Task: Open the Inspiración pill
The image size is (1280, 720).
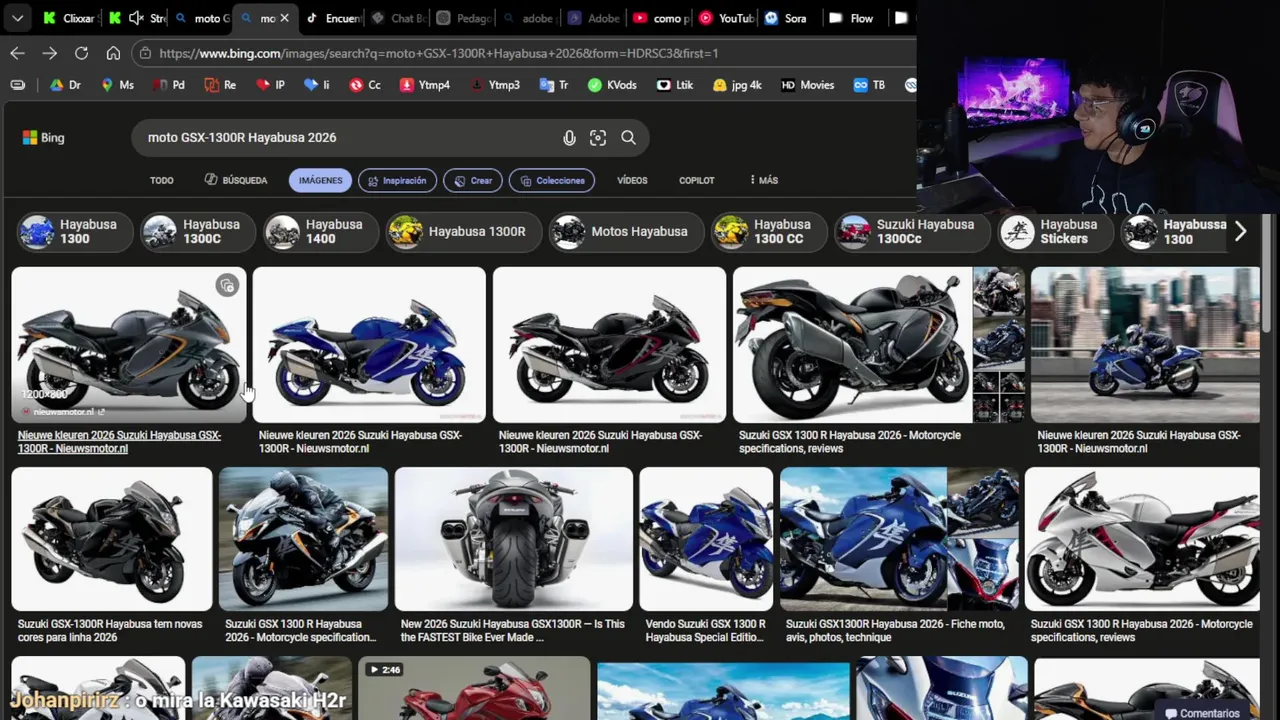Action: pyautogui.click(x=397, y=180)
